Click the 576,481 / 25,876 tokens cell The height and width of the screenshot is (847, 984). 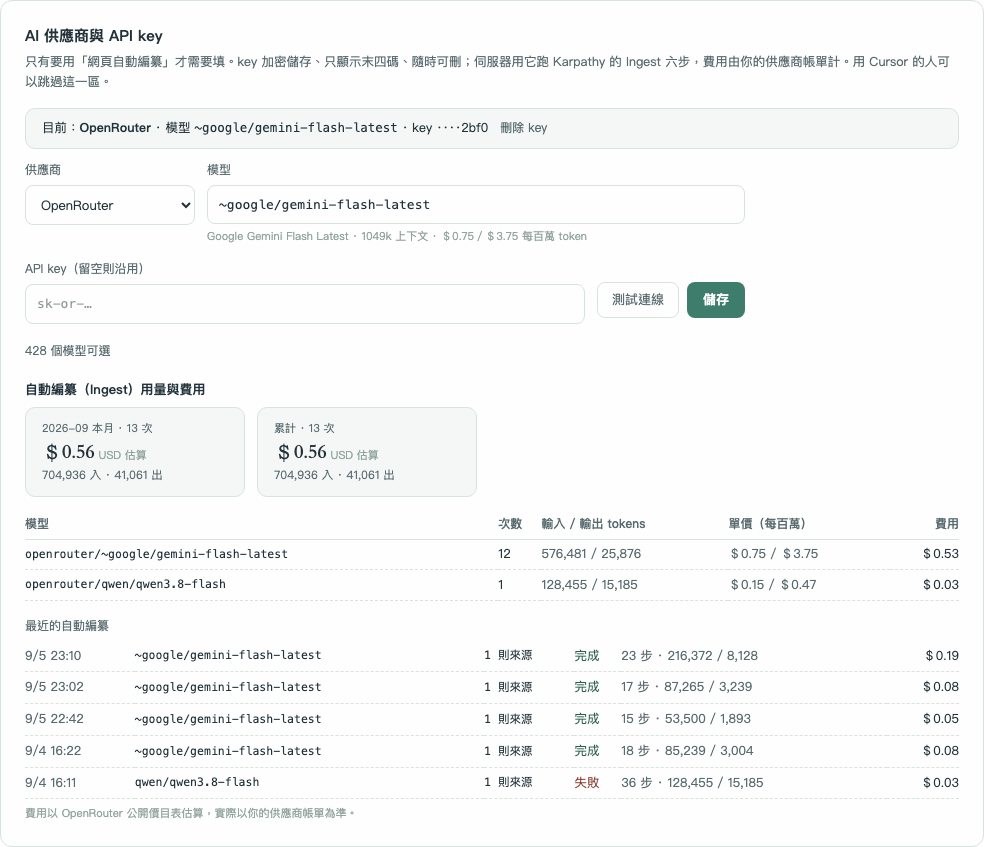(591, 554)
